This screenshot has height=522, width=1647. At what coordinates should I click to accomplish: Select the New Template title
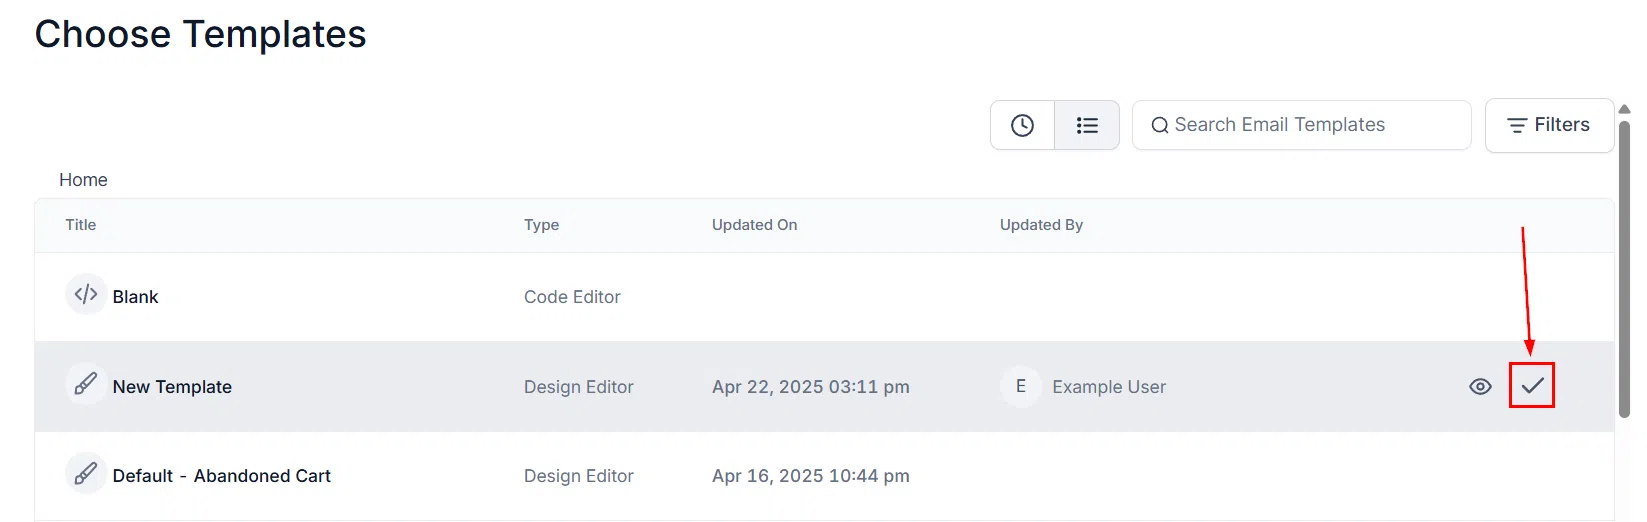click(x=172, y=387)
